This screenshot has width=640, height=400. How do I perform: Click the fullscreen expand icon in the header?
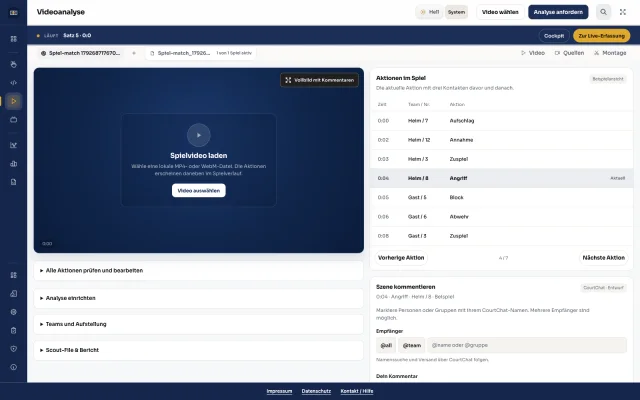623,12
